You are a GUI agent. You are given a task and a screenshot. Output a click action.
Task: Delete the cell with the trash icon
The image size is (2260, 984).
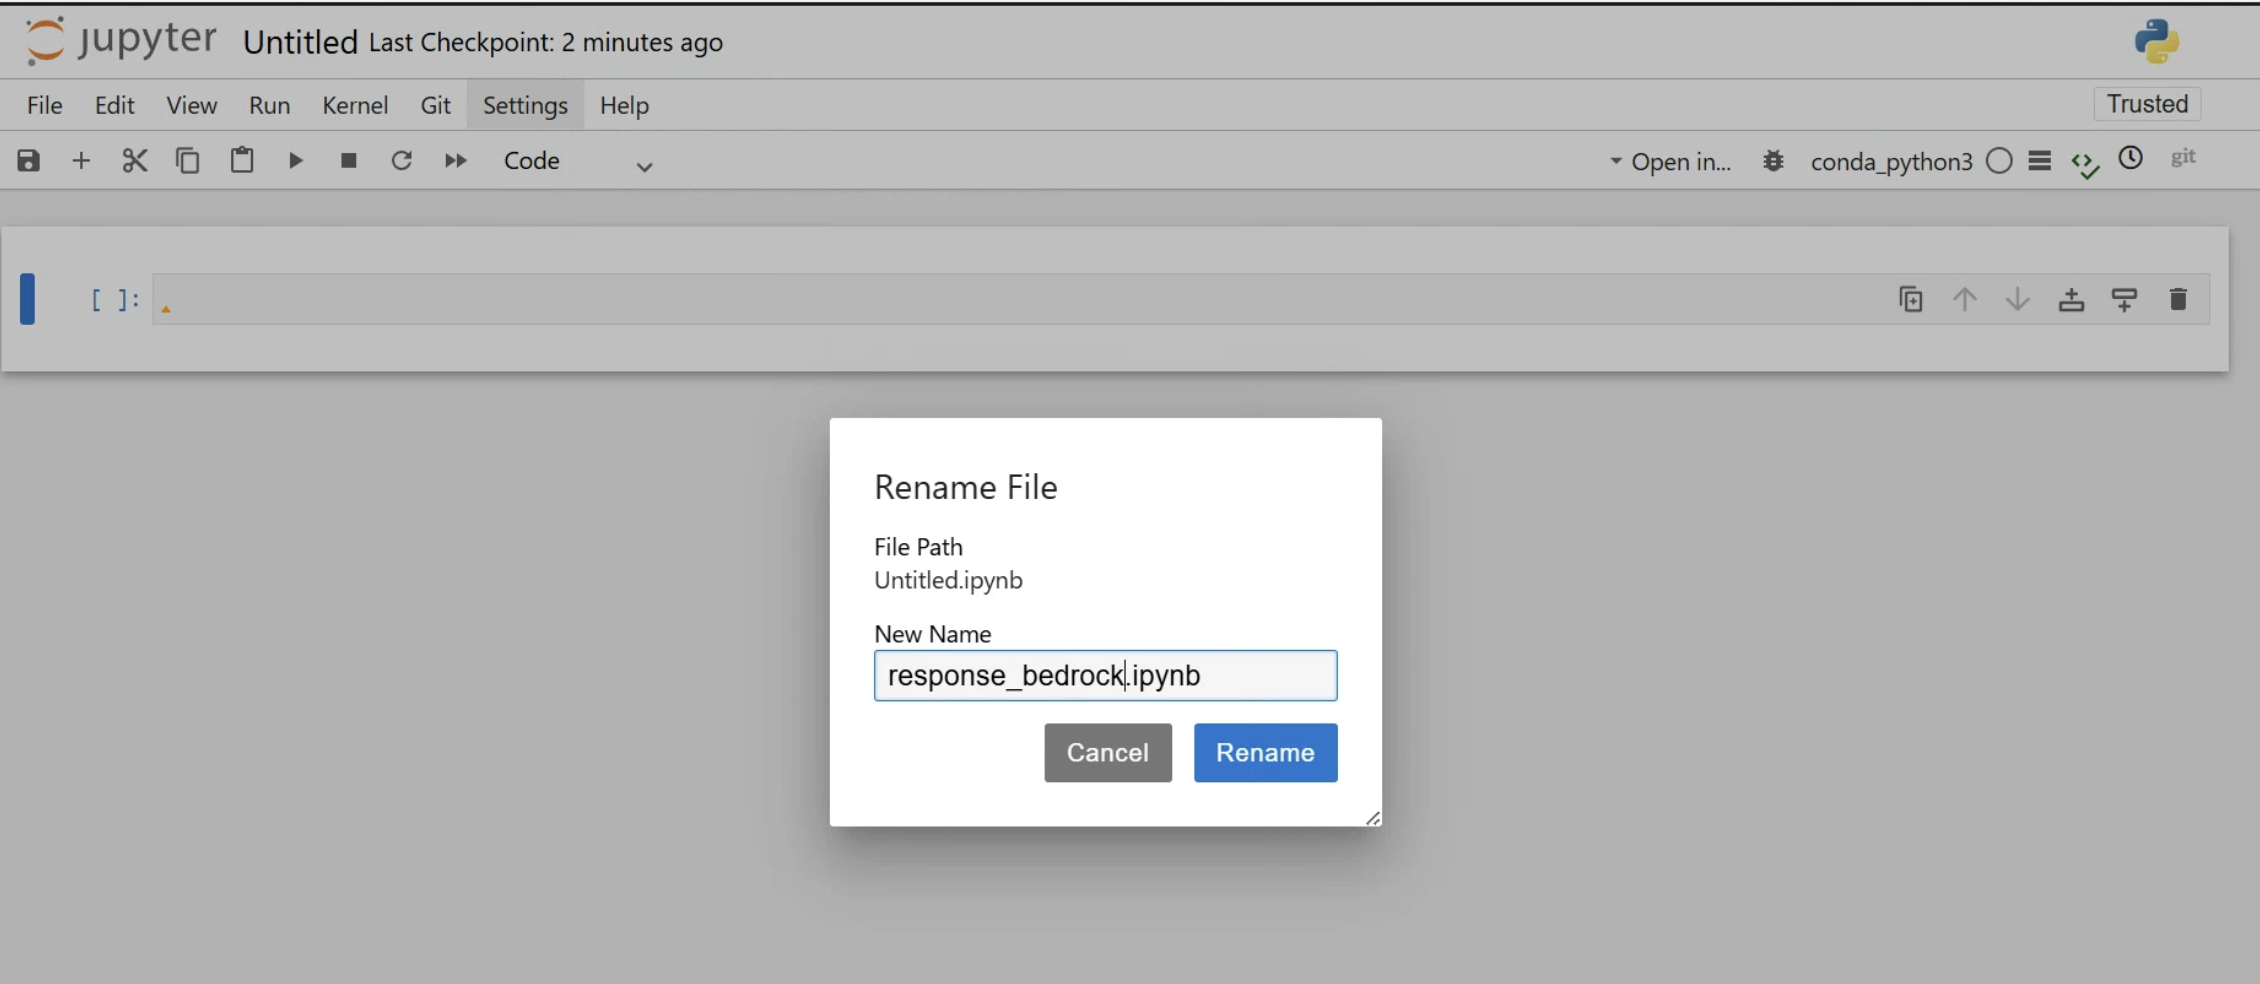click(x=2178, y=299)
